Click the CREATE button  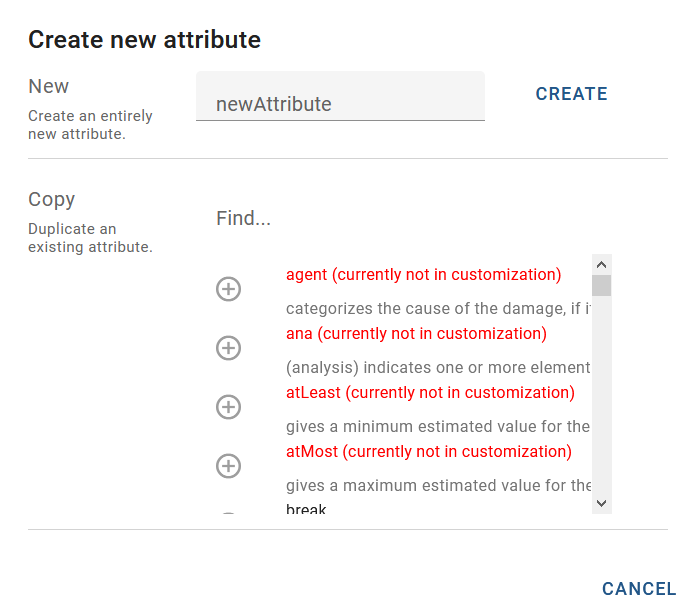click(x=571, y=94)
